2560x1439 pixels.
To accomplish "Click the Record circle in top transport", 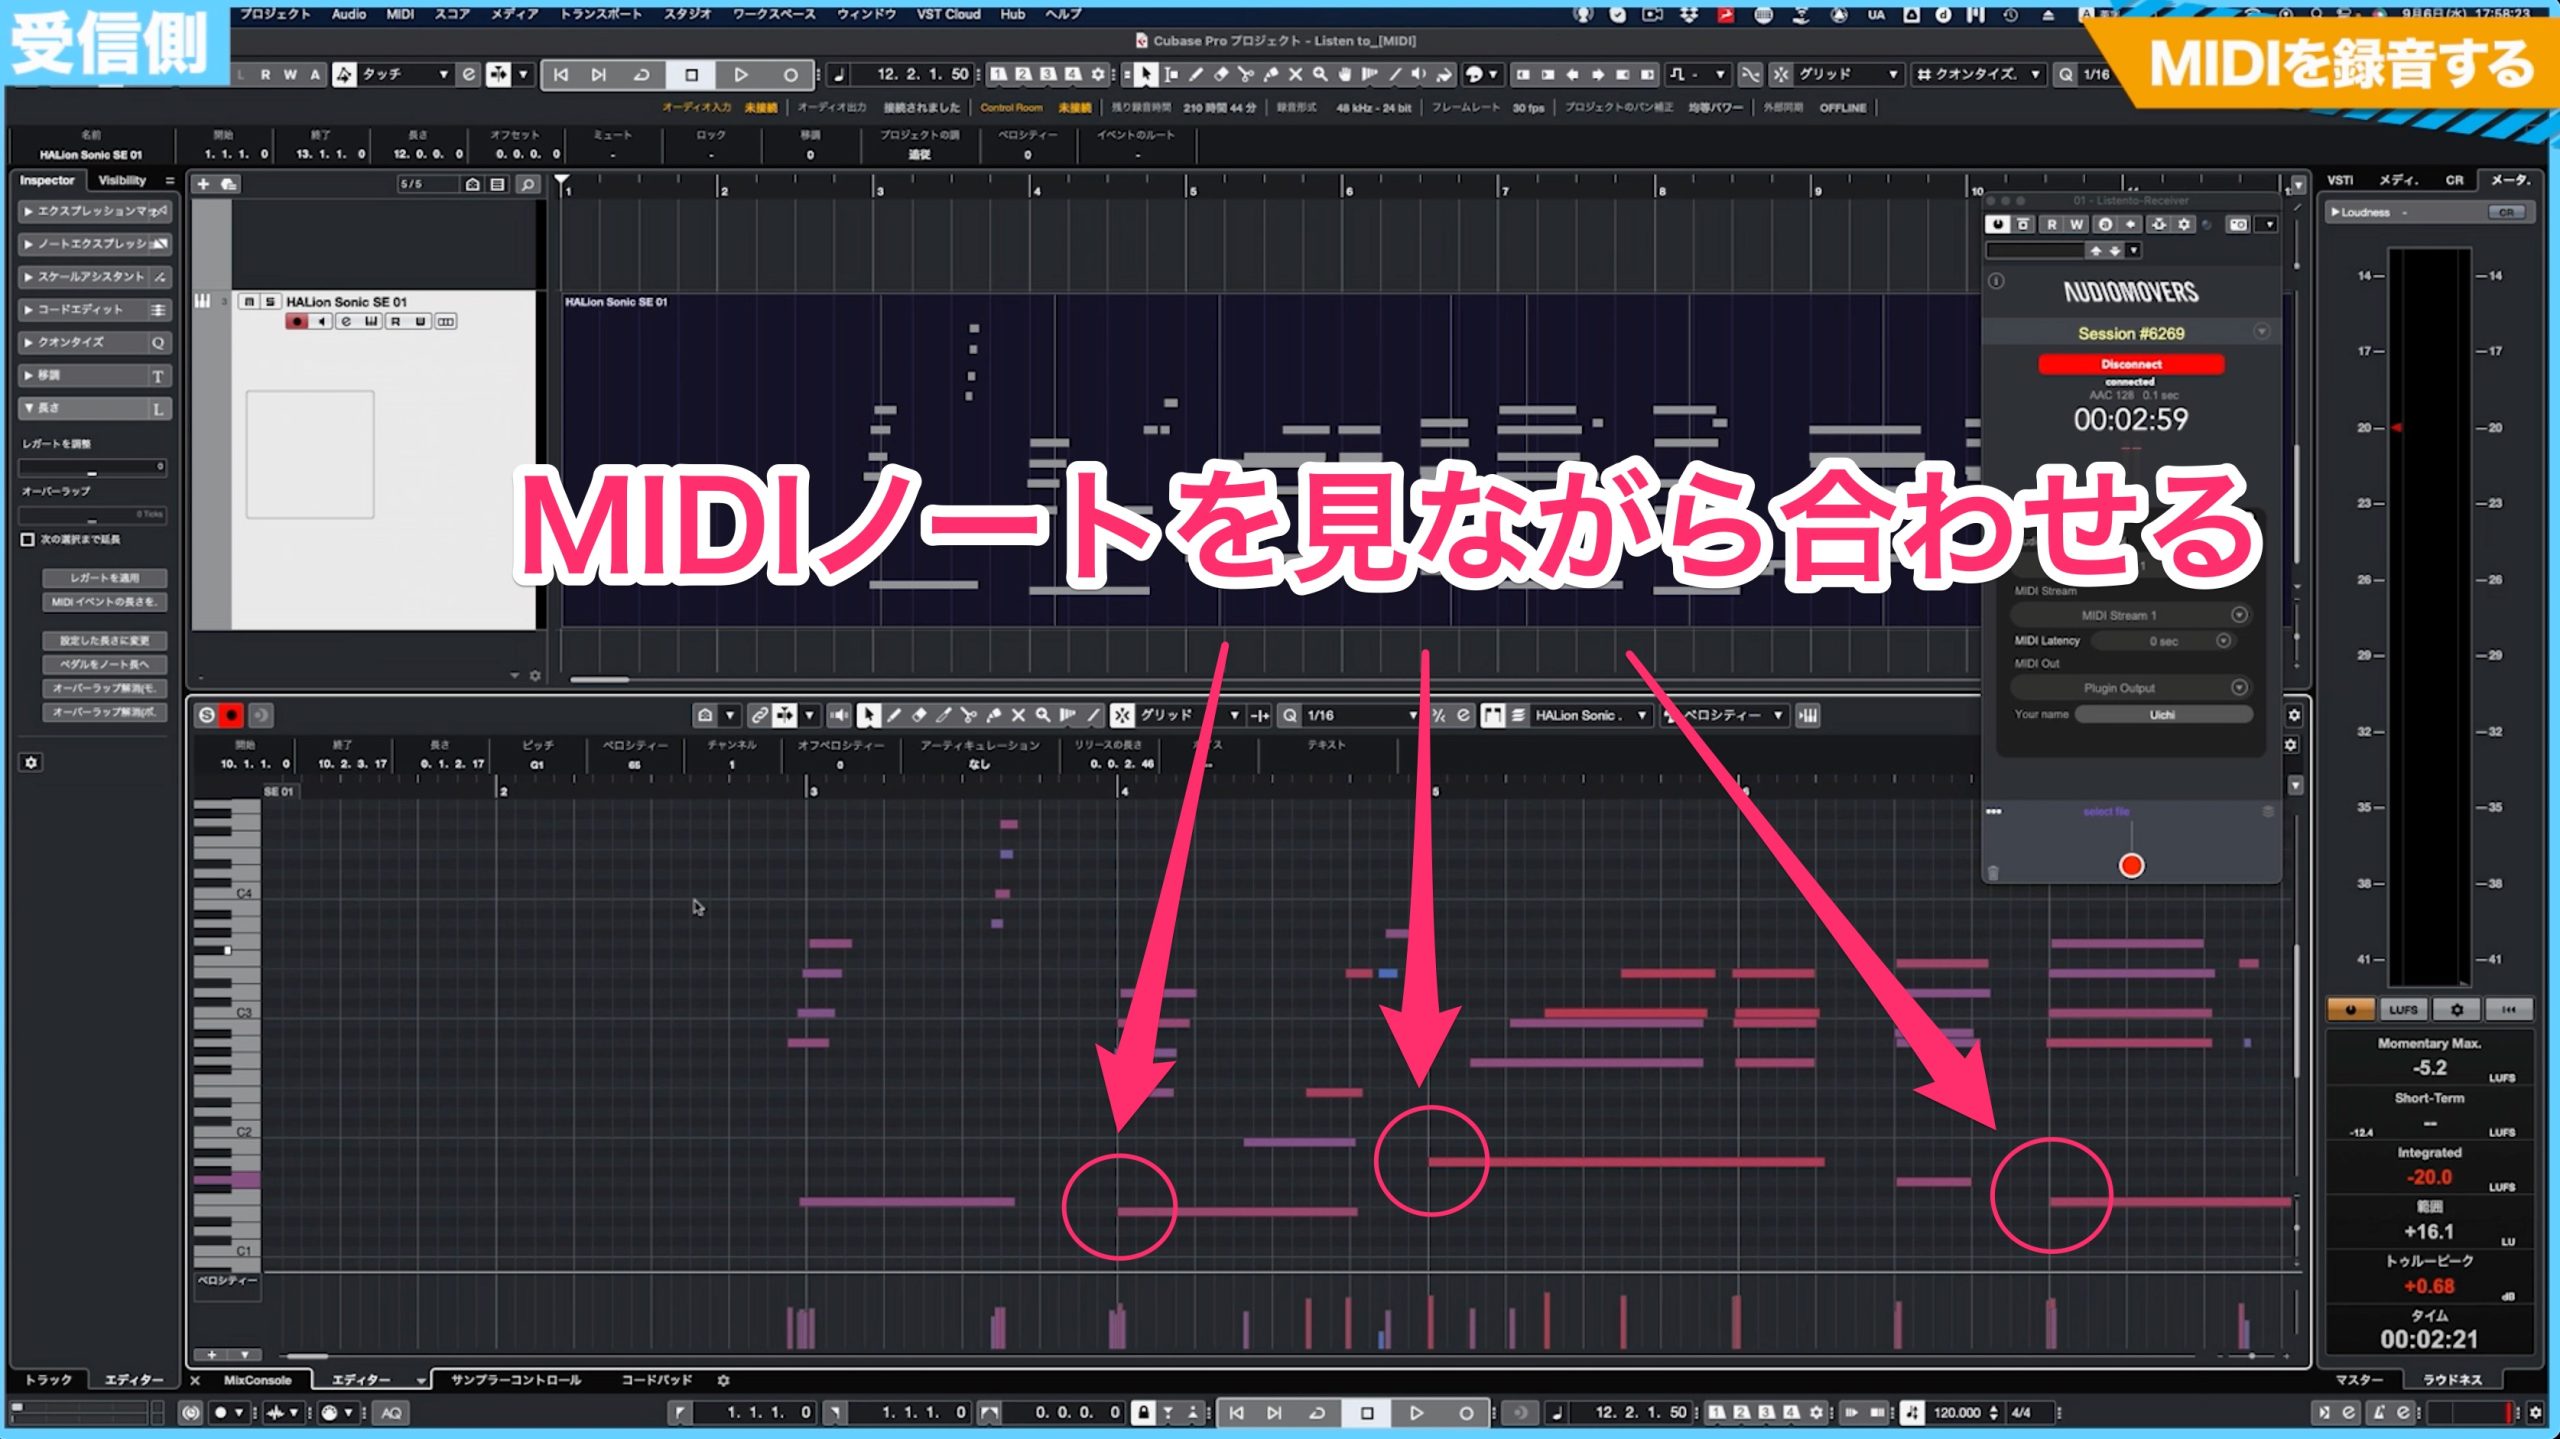I will point(790,74).
